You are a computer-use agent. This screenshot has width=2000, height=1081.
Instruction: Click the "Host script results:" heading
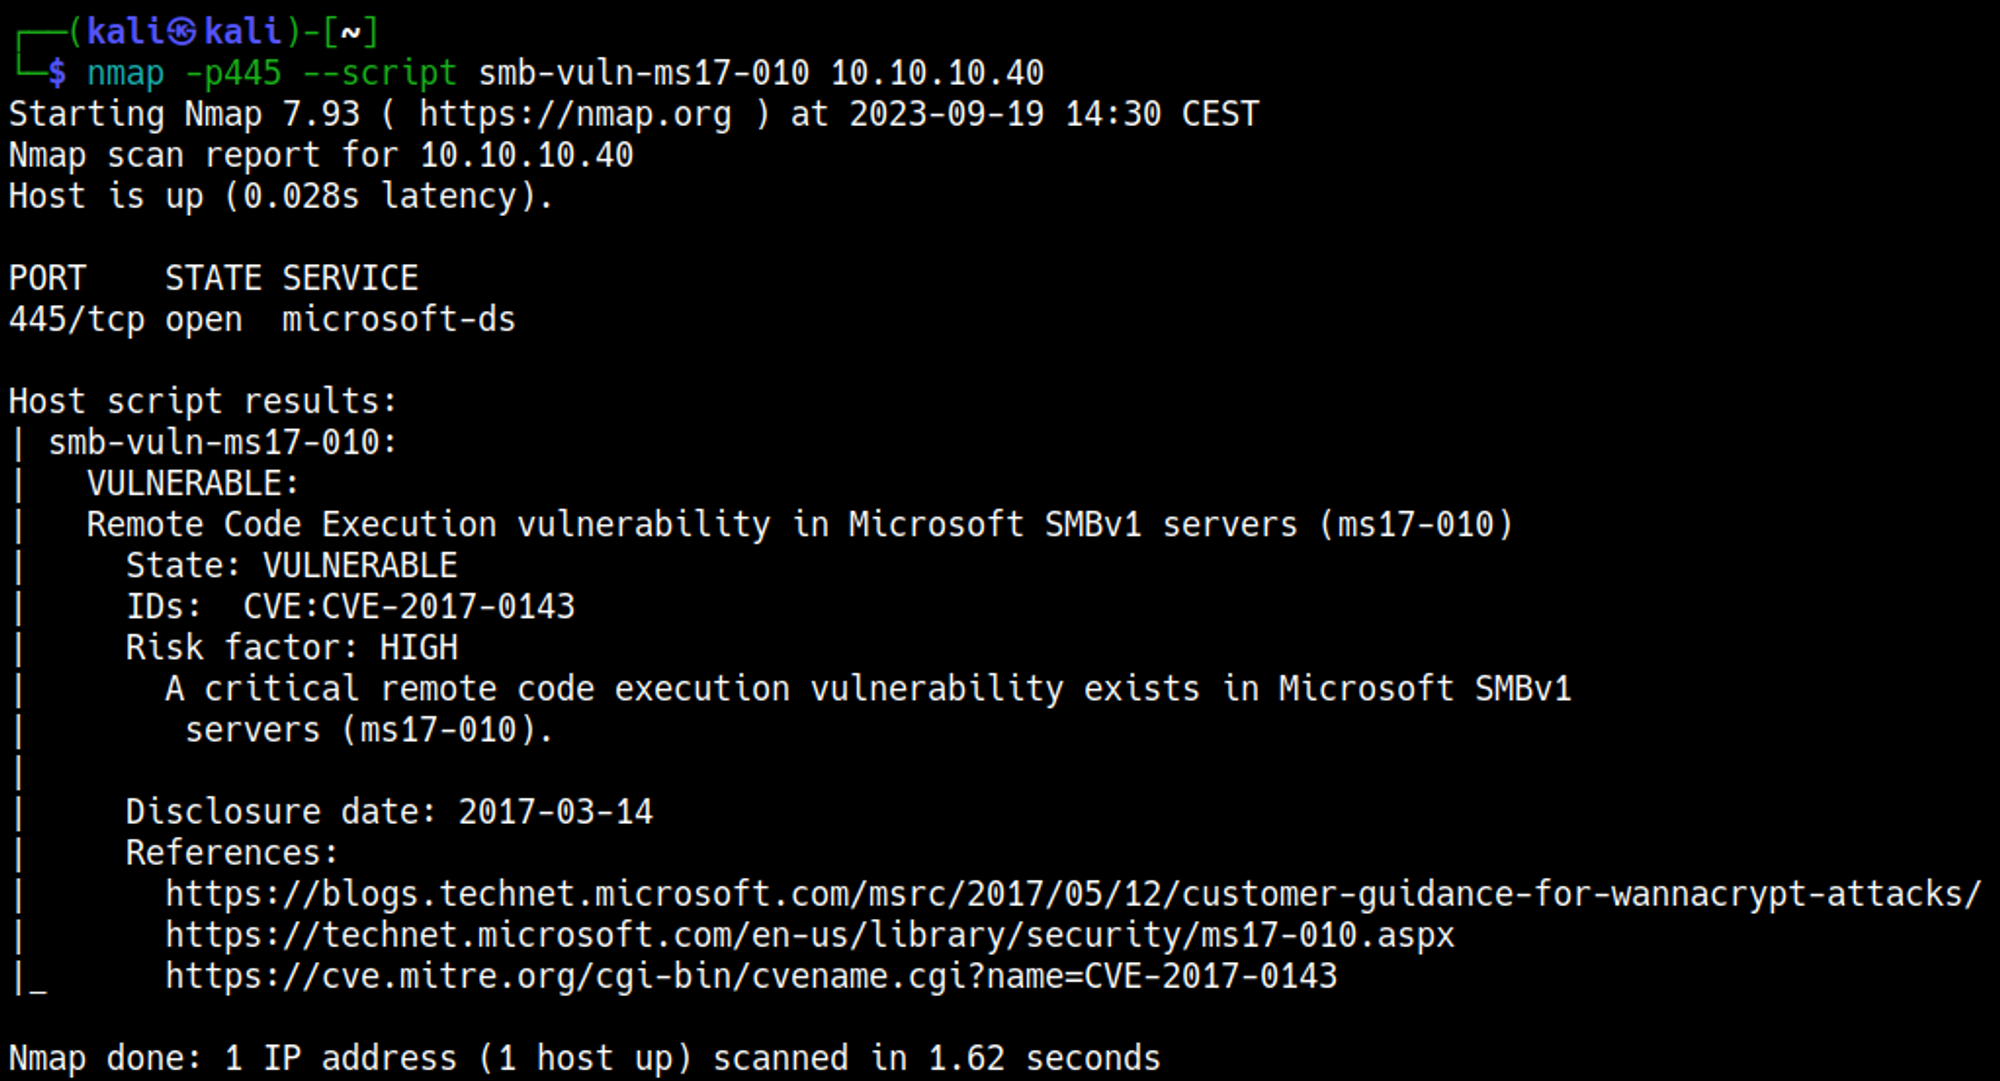pyautogui.click(x=203, y=402)
